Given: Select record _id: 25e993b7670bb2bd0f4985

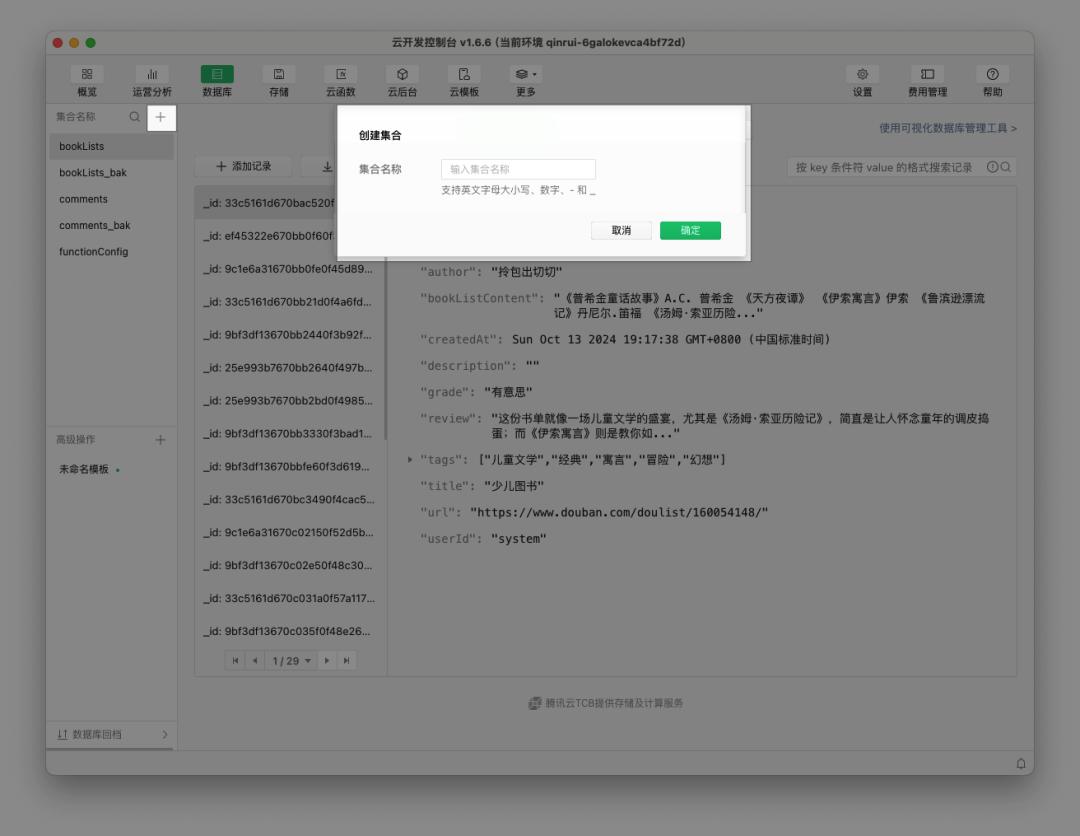Looking at the screenshot, I should click(289, 400).
